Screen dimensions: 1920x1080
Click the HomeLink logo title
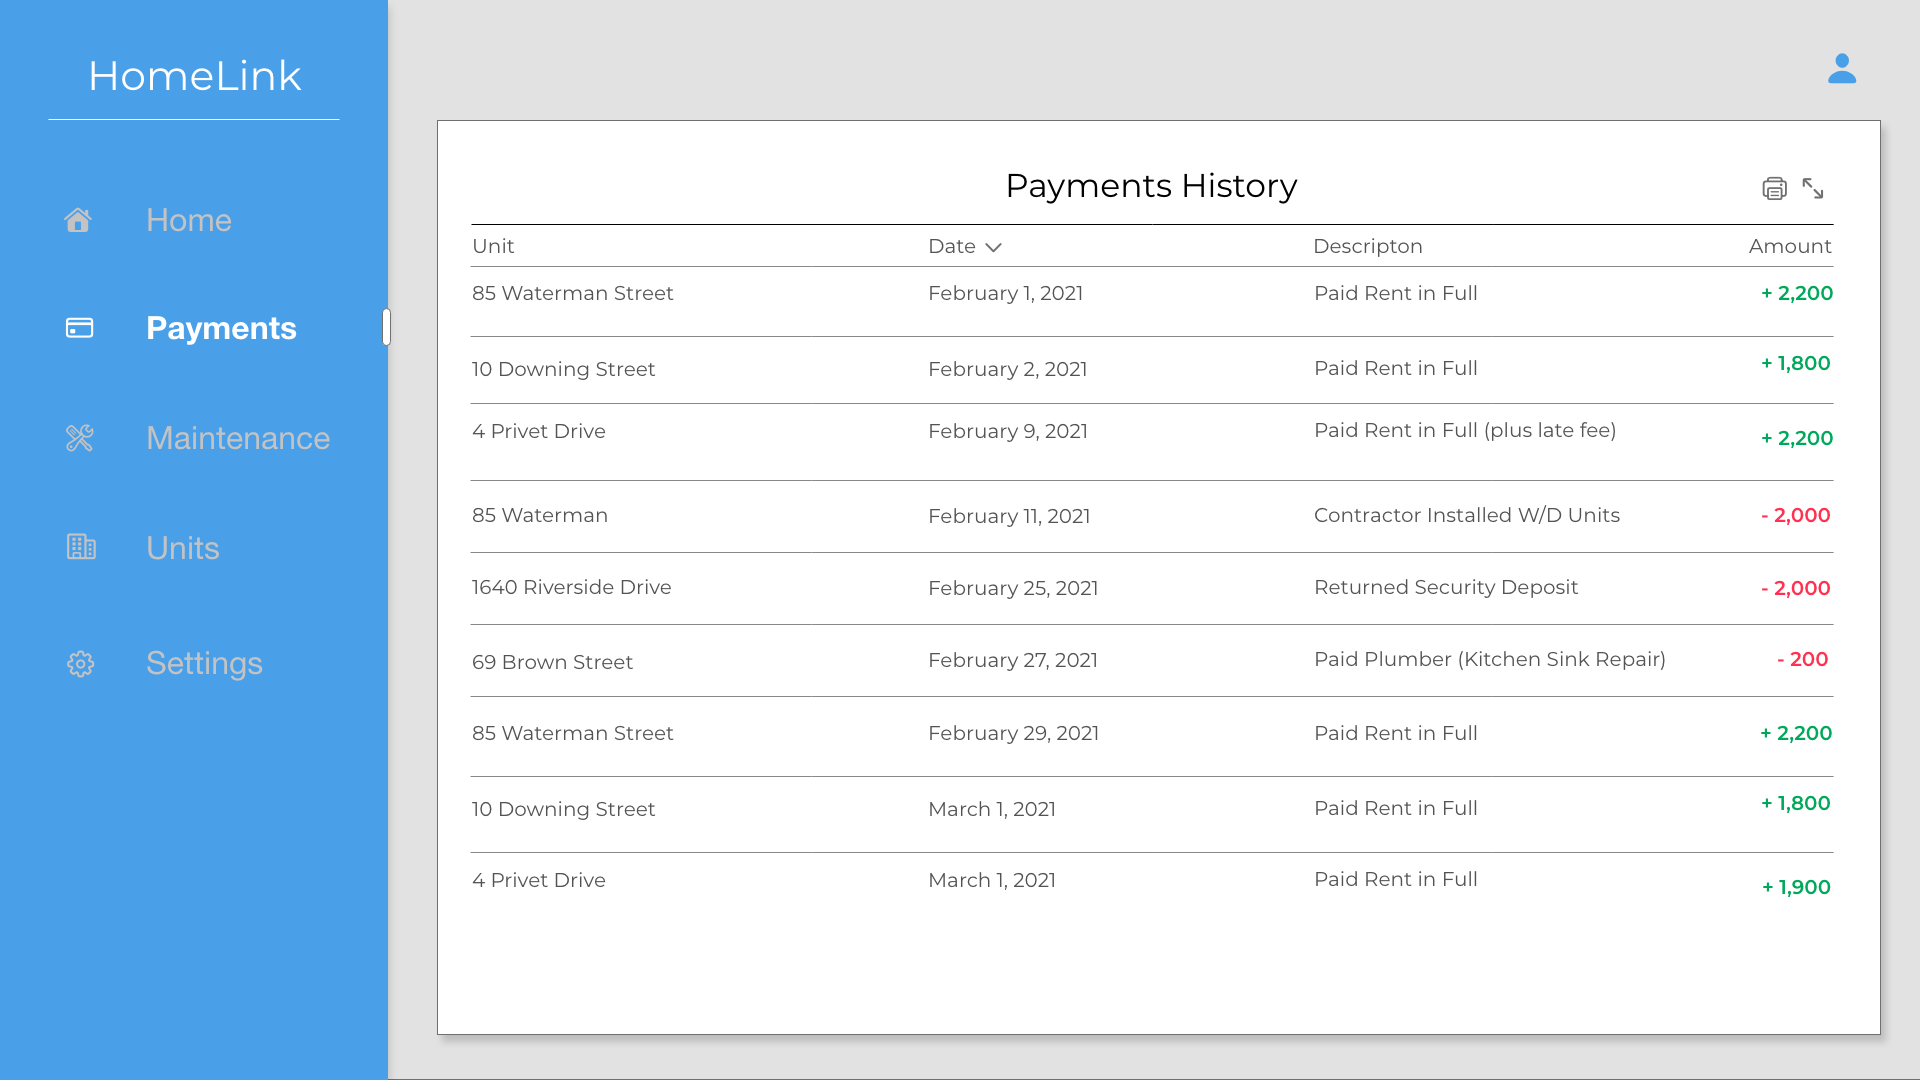coord(194,76)
